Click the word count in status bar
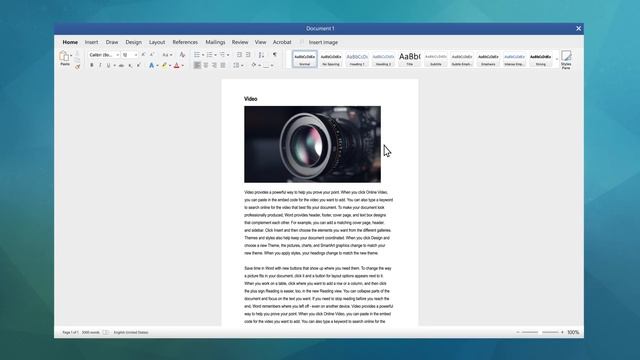 (91, 332)
